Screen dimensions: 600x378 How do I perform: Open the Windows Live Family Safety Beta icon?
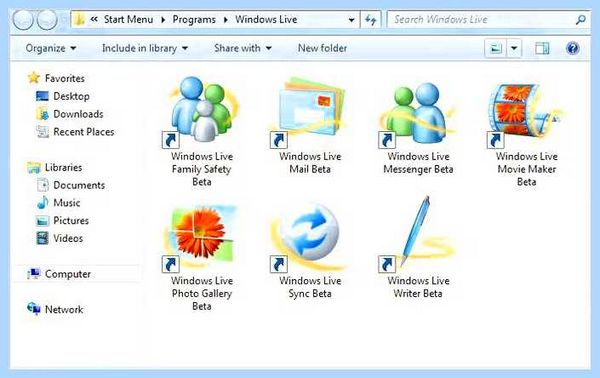pos(202,110)
